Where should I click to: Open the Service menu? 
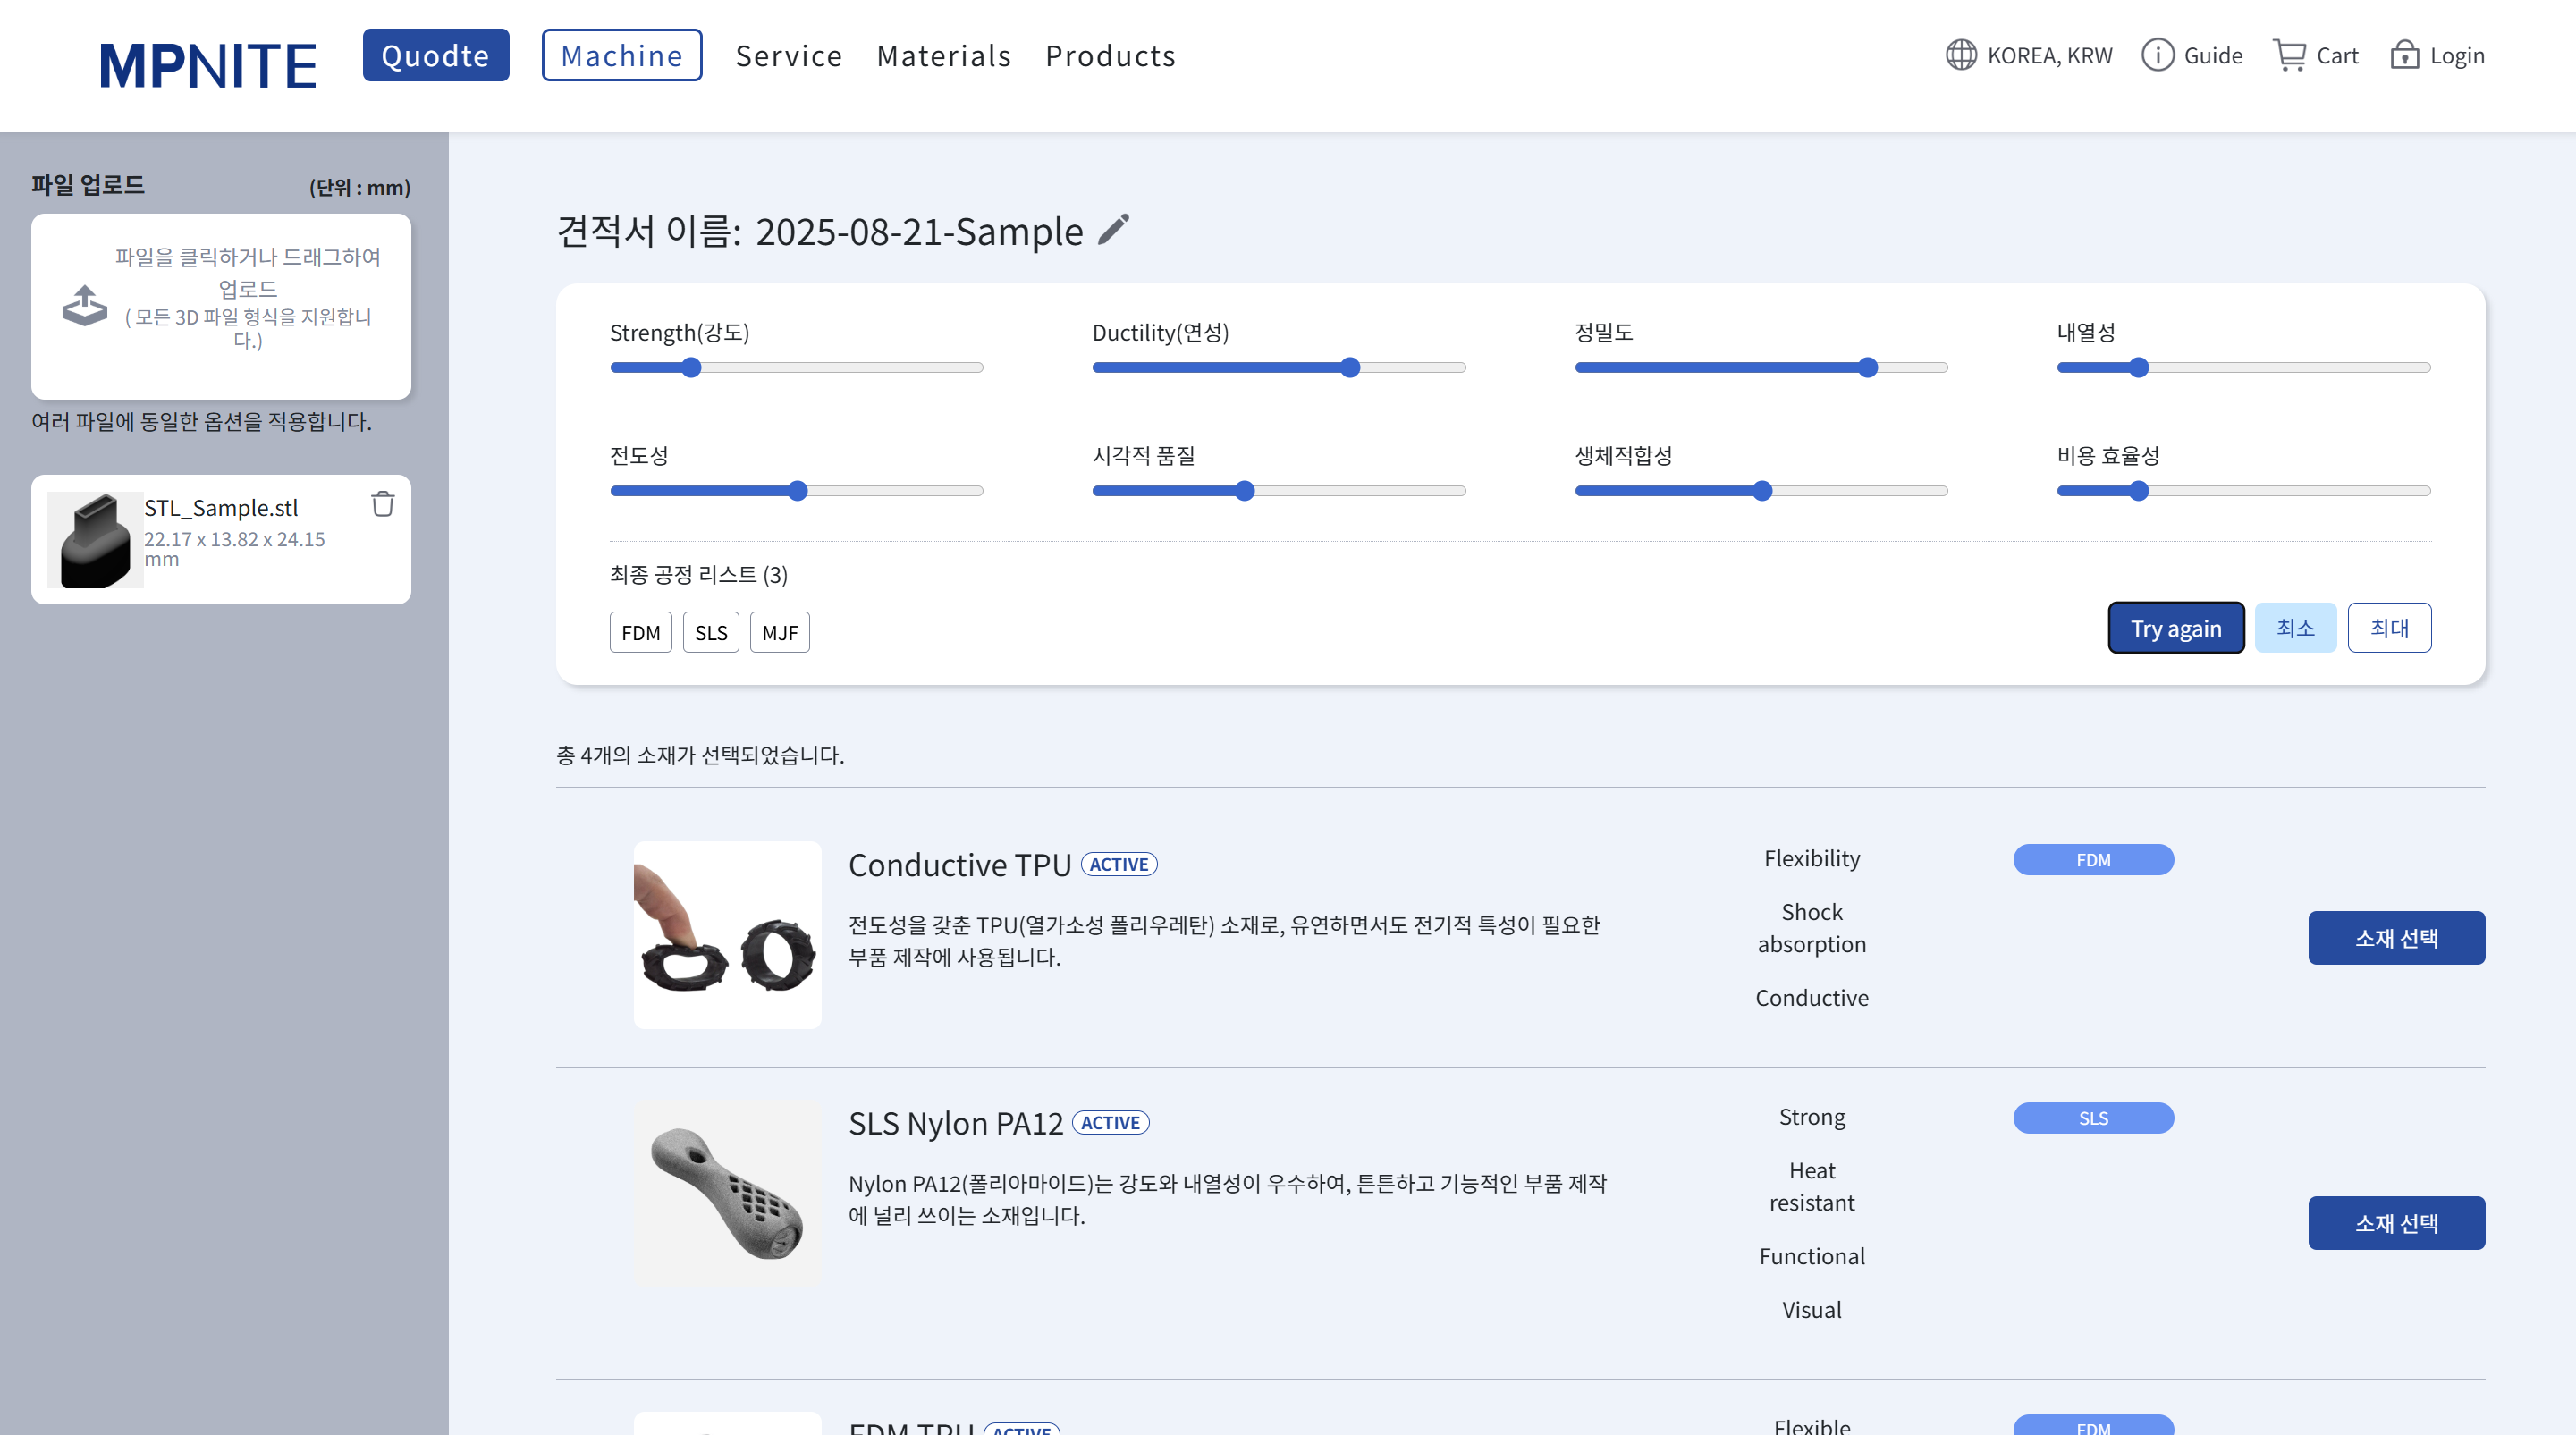click(788, 56)
